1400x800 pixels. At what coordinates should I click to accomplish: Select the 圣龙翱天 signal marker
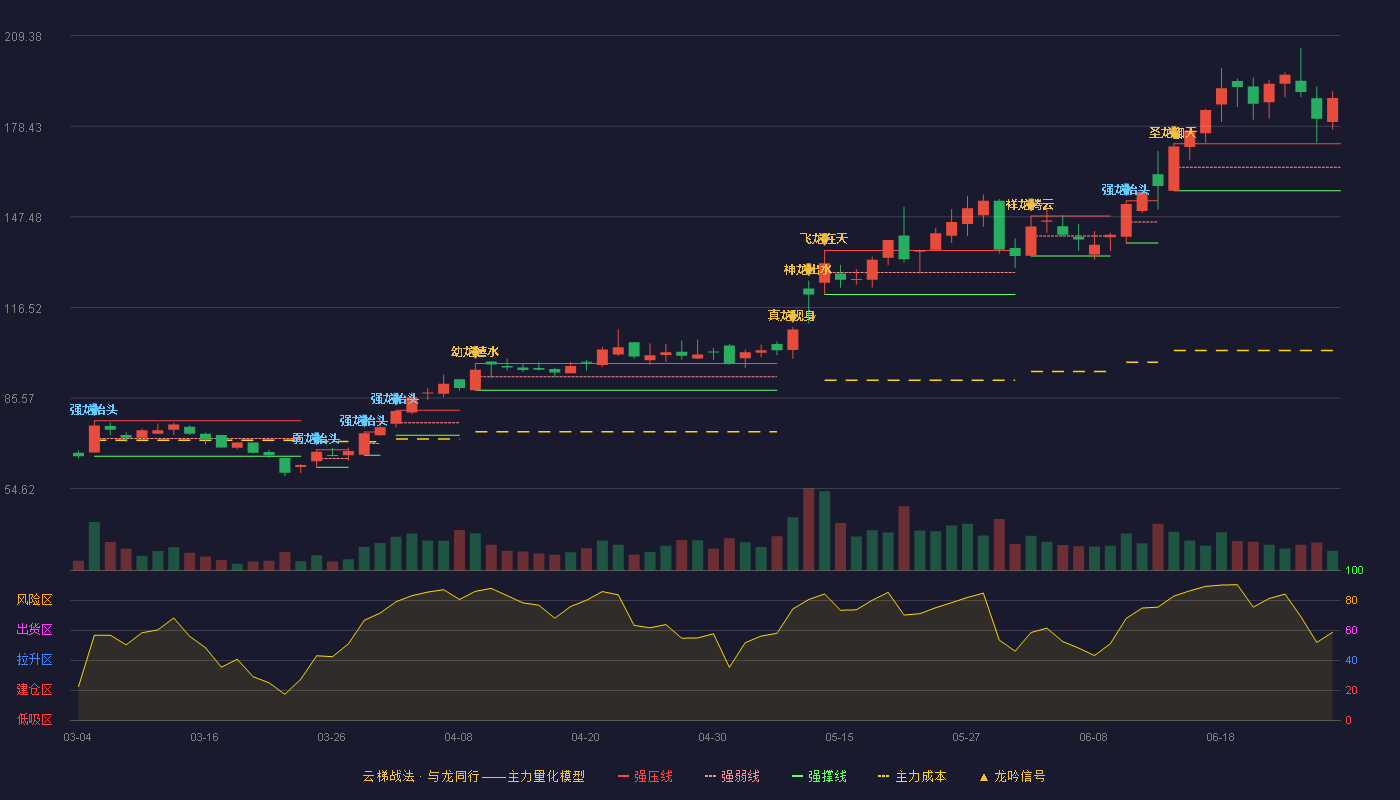1173,132
